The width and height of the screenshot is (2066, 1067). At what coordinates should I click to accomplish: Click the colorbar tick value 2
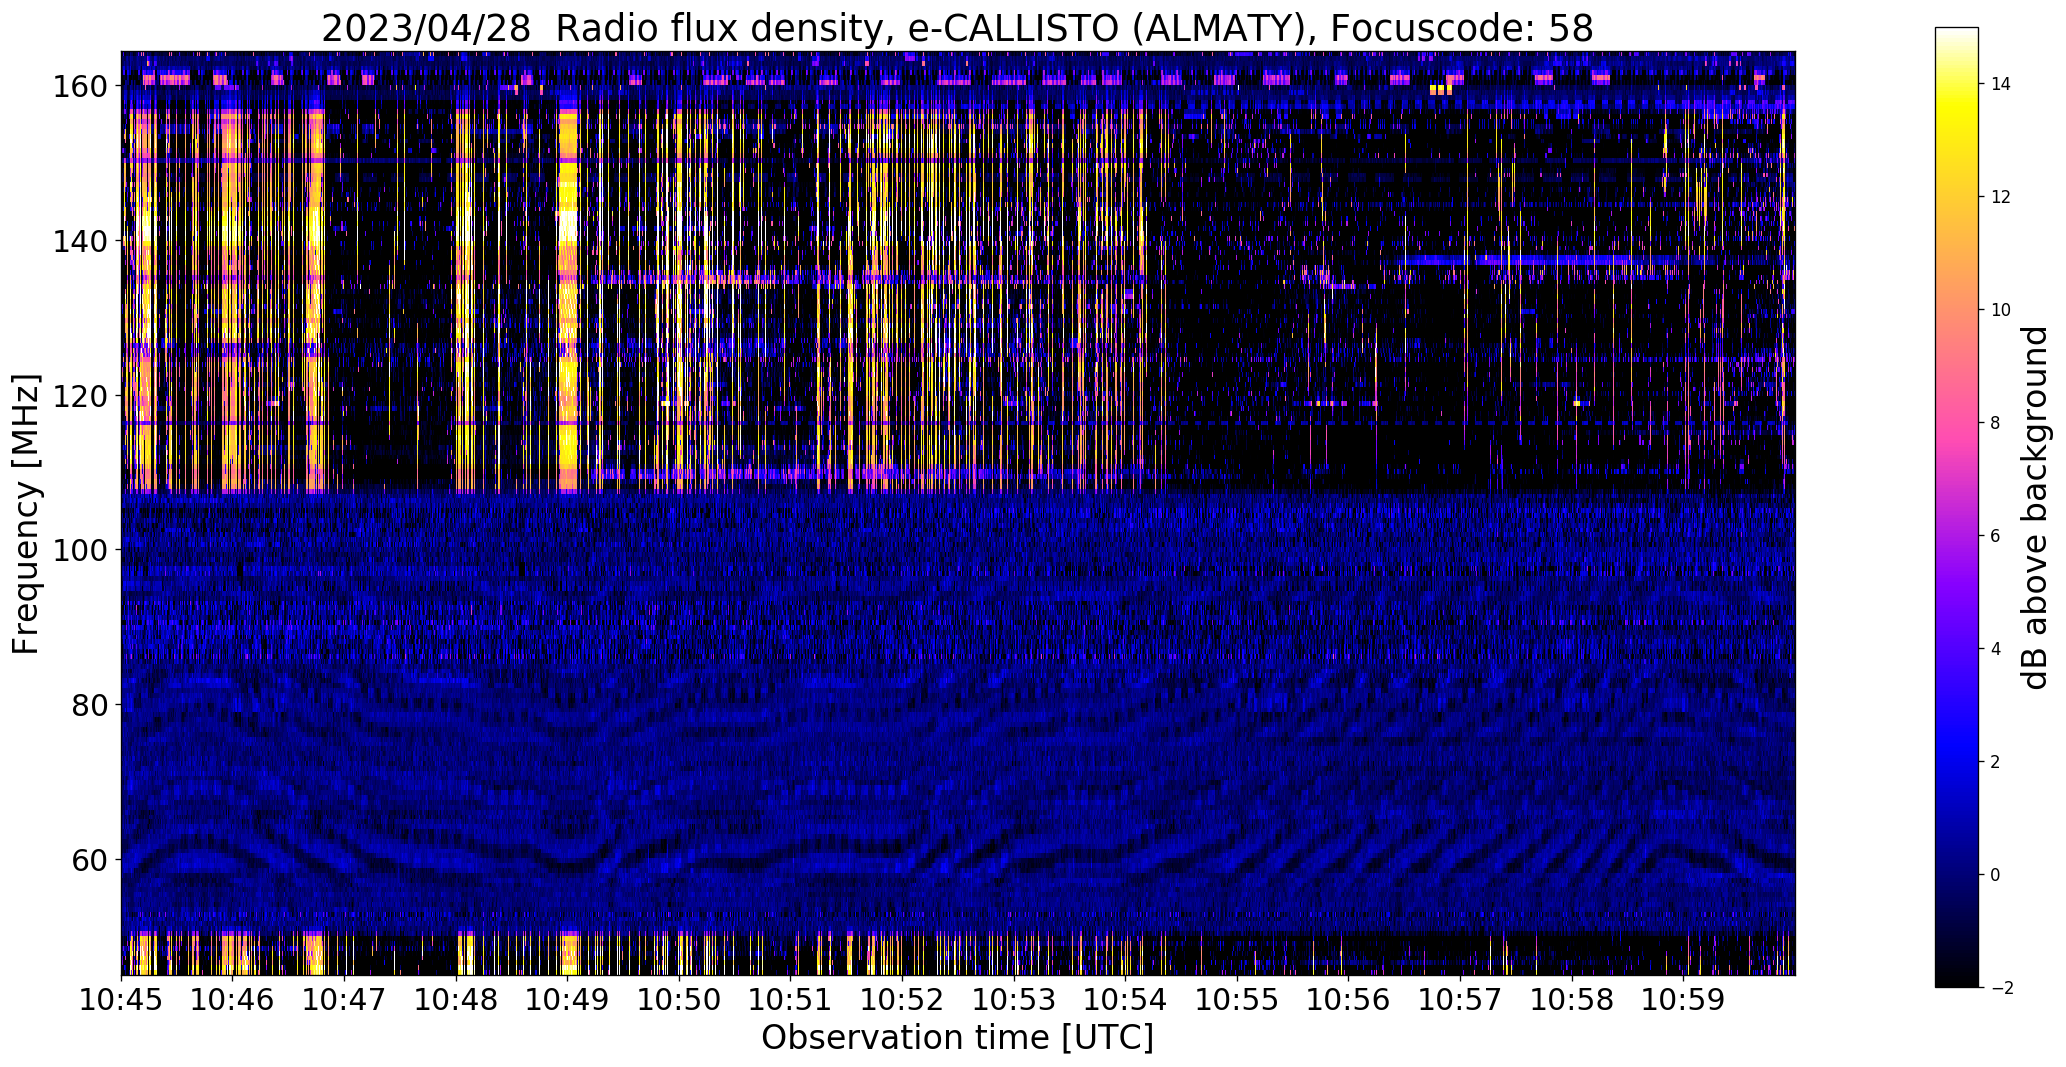tap(1996, 762)
